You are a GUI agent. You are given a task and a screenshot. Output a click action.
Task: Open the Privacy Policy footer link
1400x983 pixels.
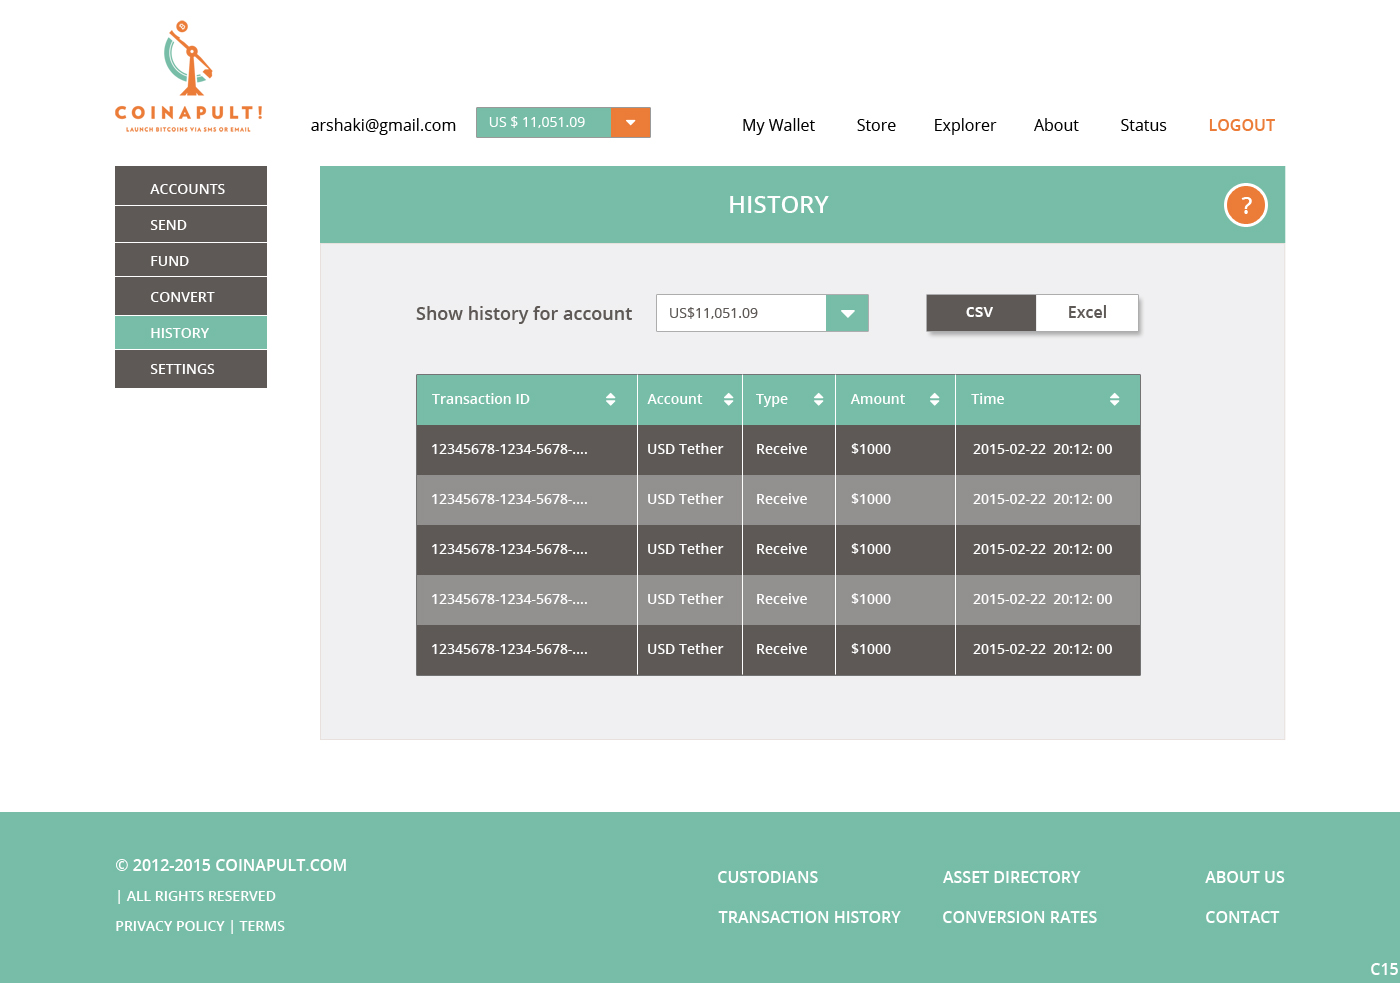(170, 926)
